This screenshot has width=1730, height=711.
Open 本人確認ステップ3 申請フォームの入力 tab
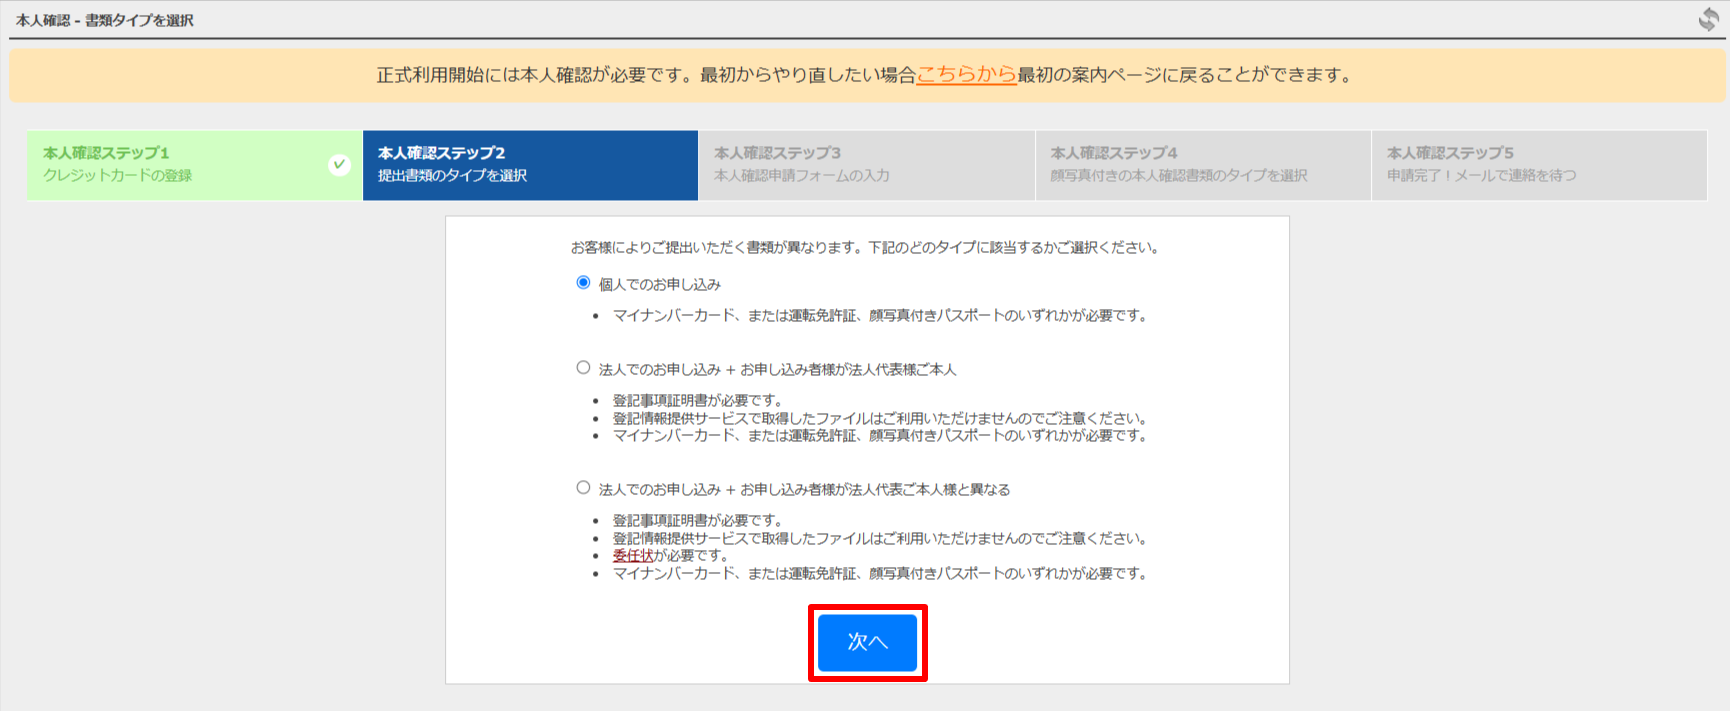point(866,165)
